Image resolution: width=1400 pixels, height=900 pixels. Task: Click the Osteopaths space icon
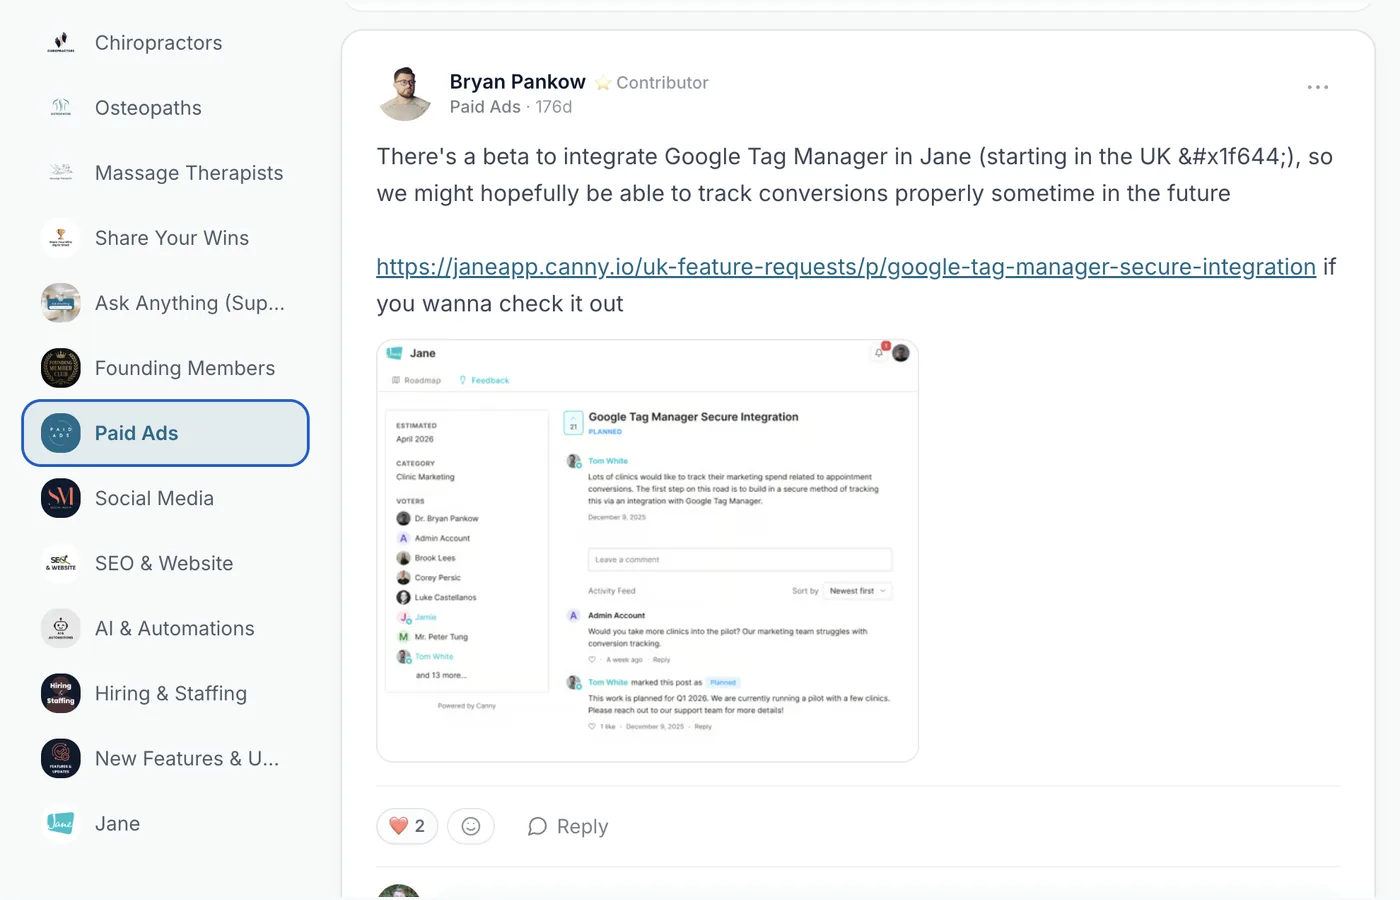pyautogui.click(x=60, y=108)
